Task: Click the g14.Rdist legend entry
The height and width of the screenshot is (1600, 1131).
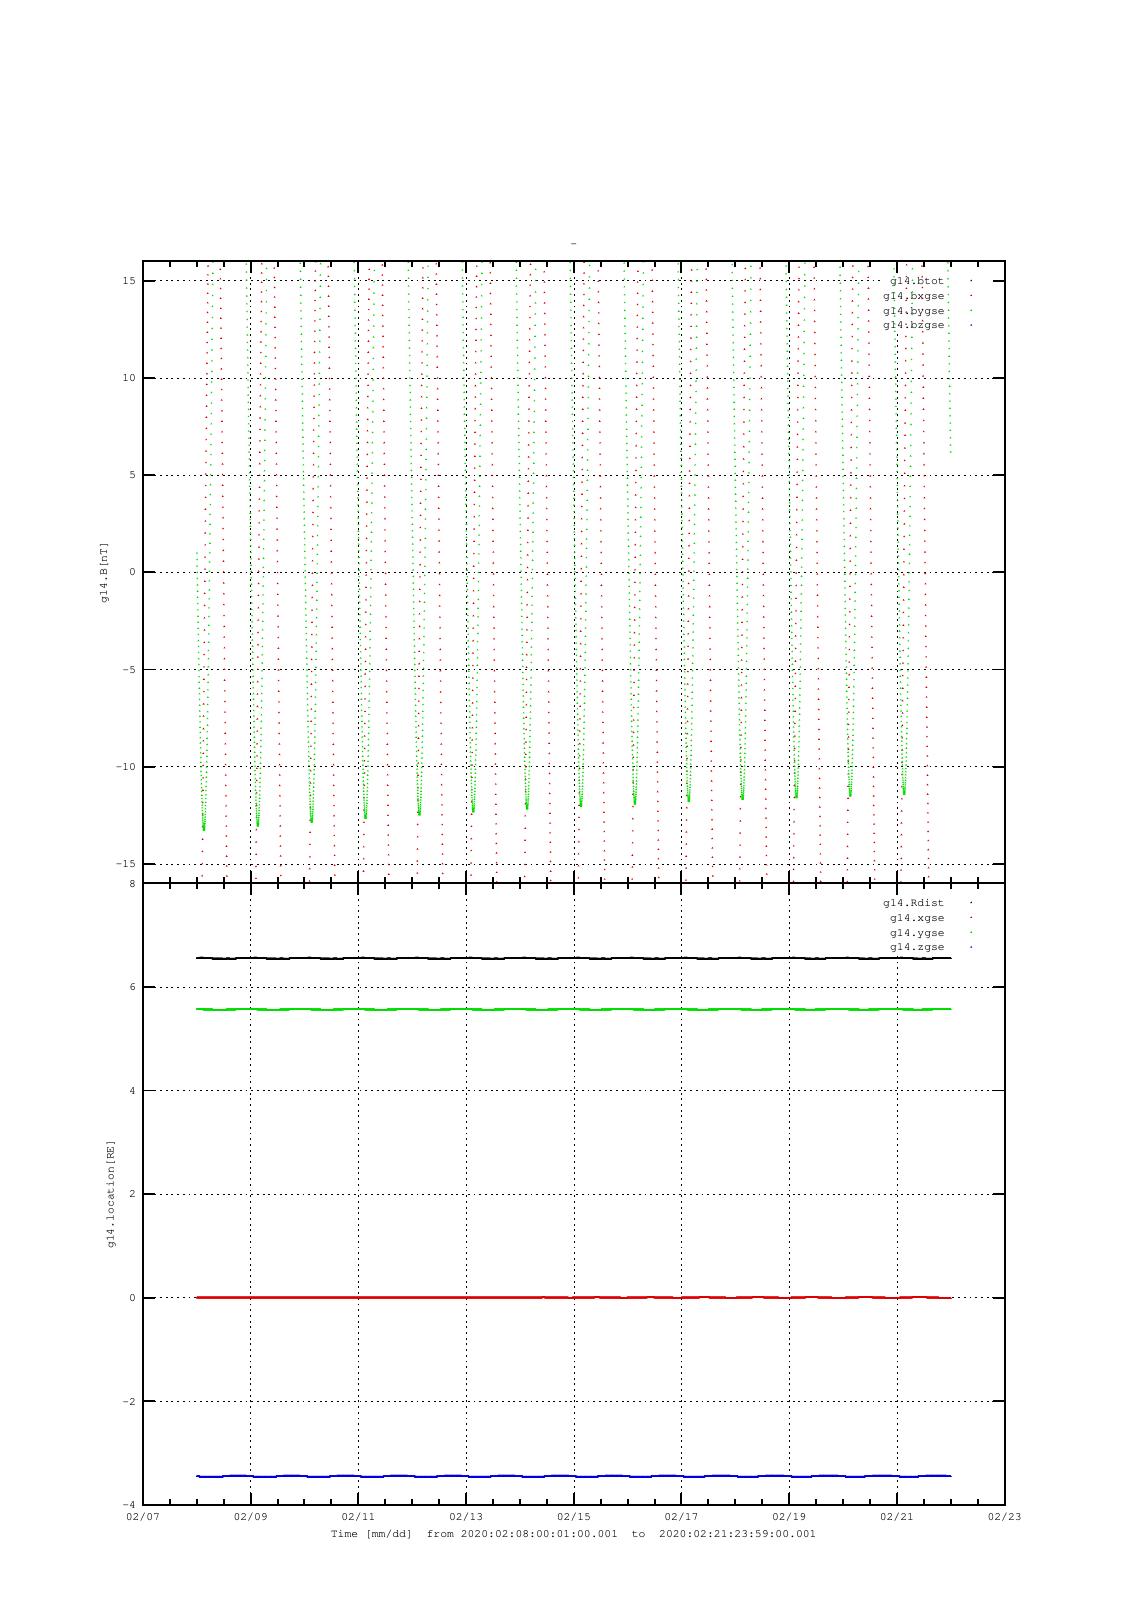Action: (x=913, y=903)
